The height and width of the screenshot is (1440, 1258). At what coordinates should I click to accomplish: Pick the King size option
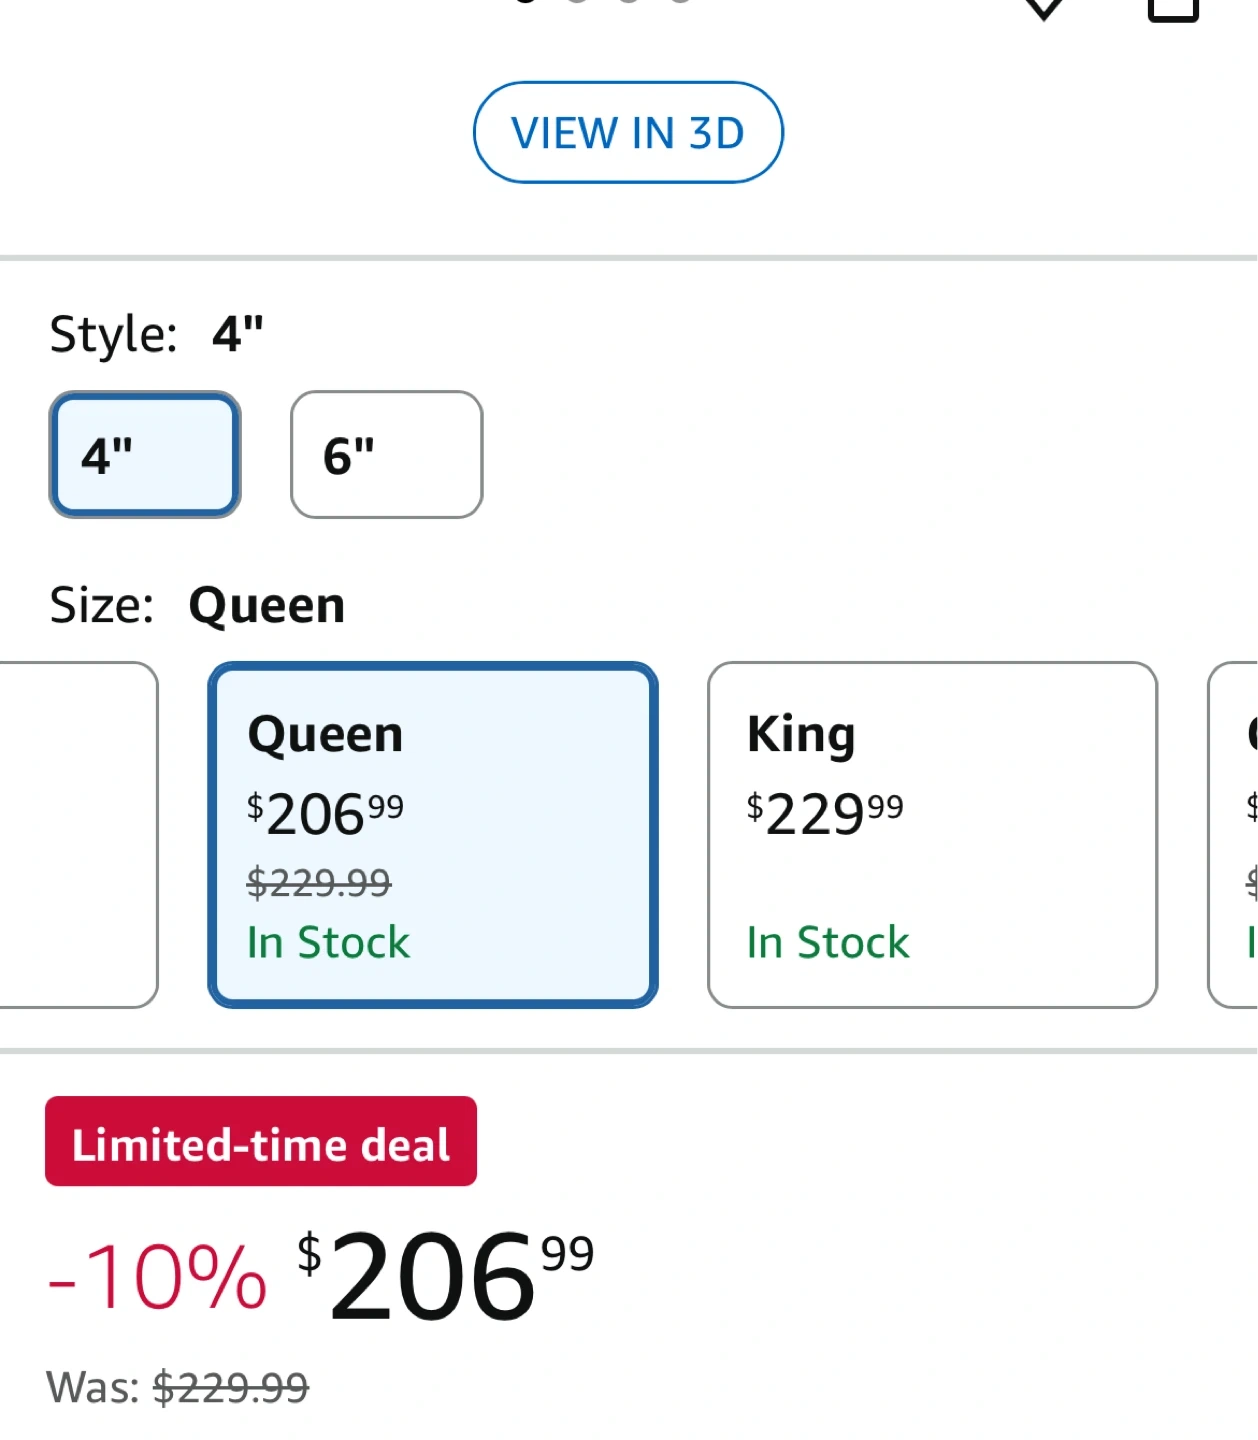(x=932, y=835)
